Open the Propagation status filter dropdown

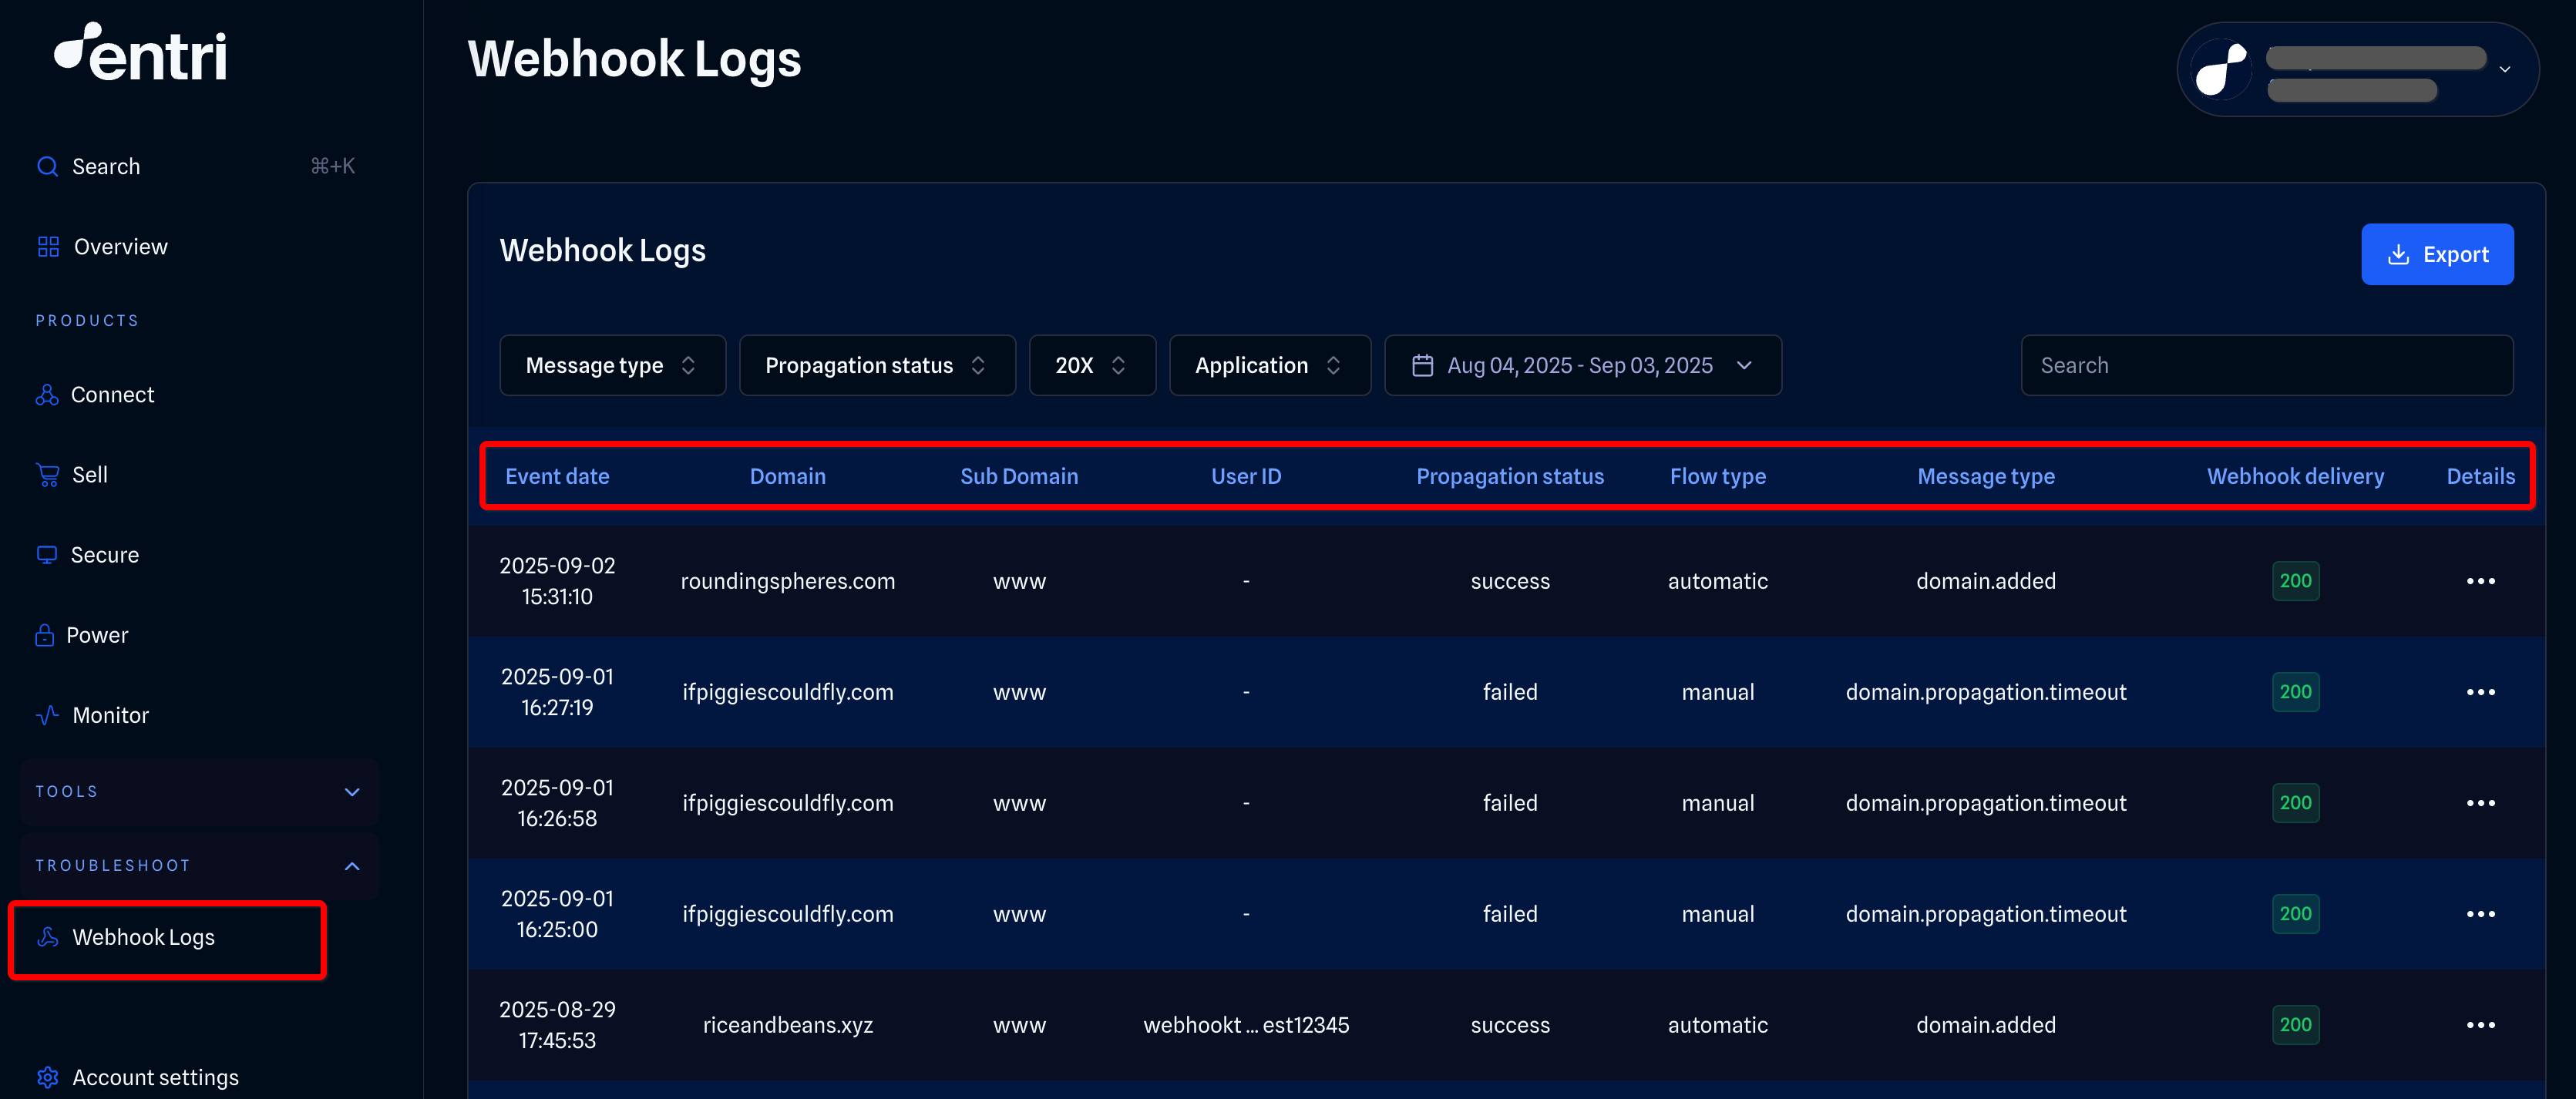(877, 365)
